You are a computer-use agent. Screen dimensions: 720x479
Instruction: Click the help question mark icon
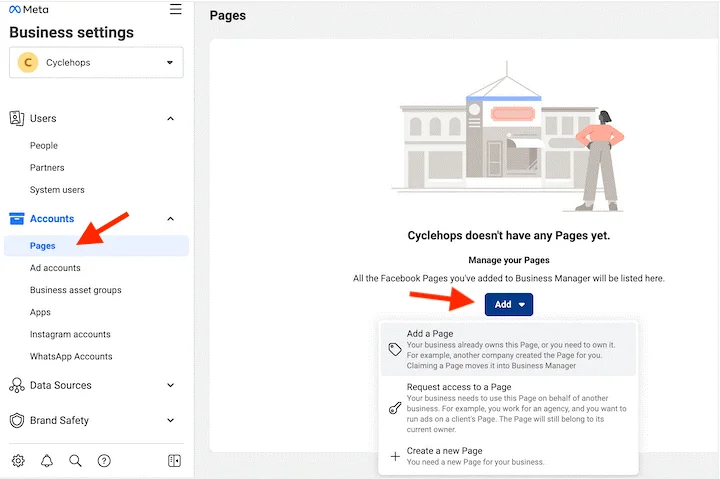point(104,461)
